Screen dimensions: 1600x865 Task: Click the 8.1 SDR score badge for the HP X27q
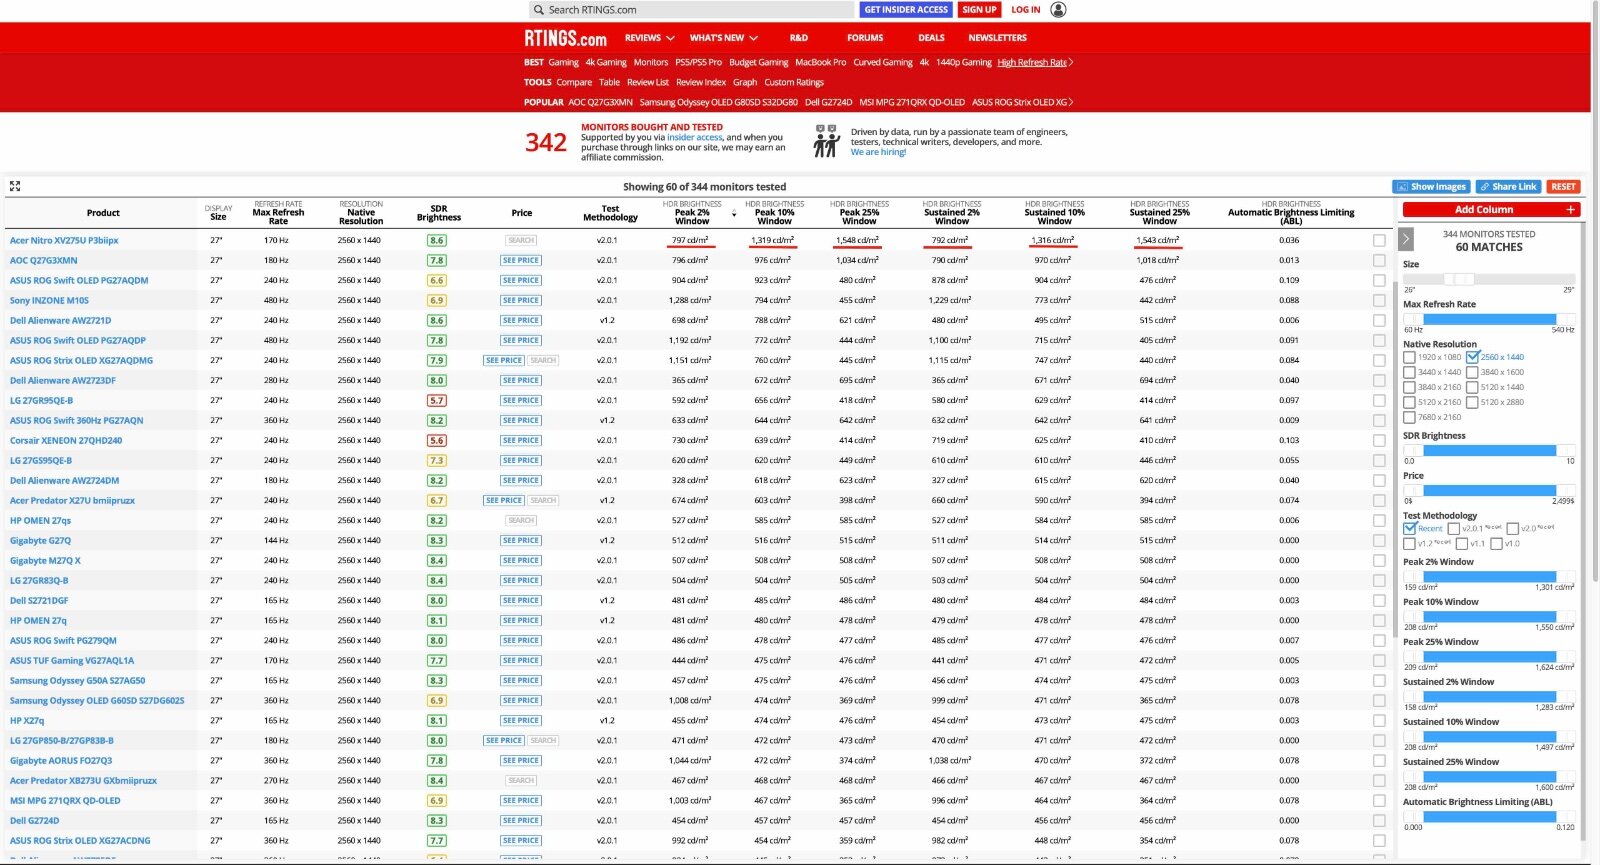pyautogui.click(x=437, y=720)
